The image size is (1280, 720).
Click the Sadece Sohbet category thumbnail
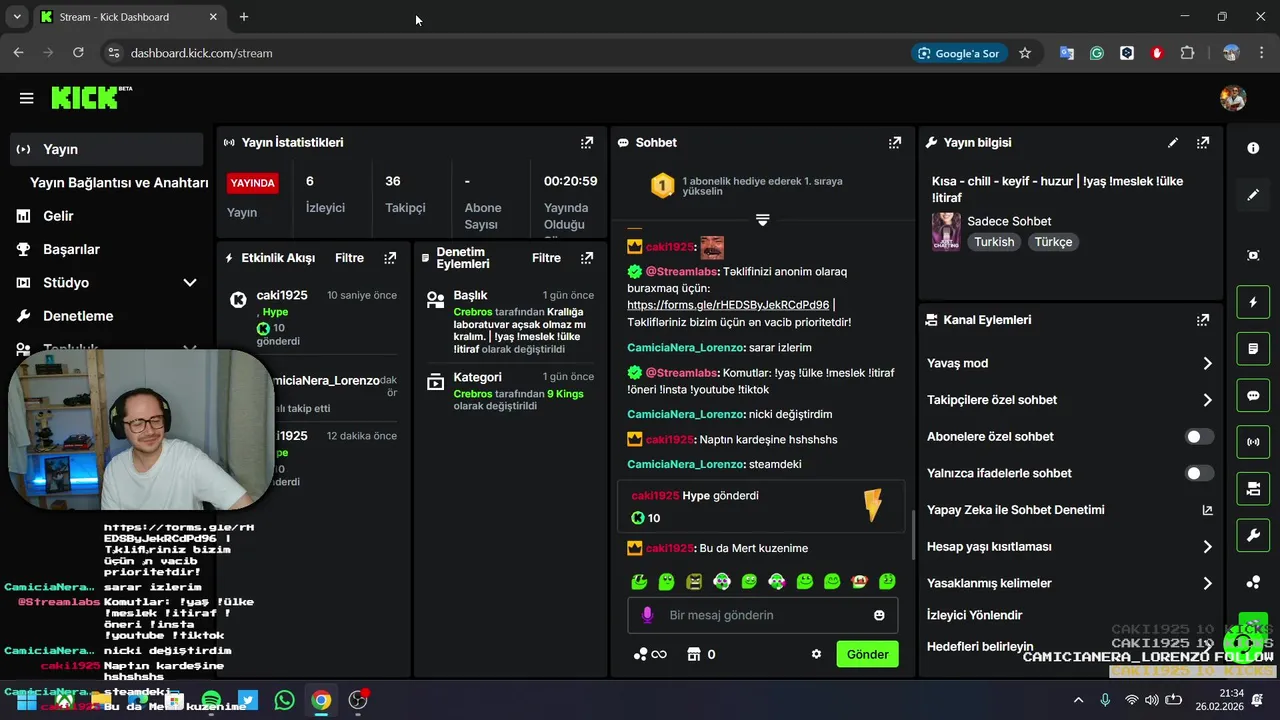[x=946, y=232]
